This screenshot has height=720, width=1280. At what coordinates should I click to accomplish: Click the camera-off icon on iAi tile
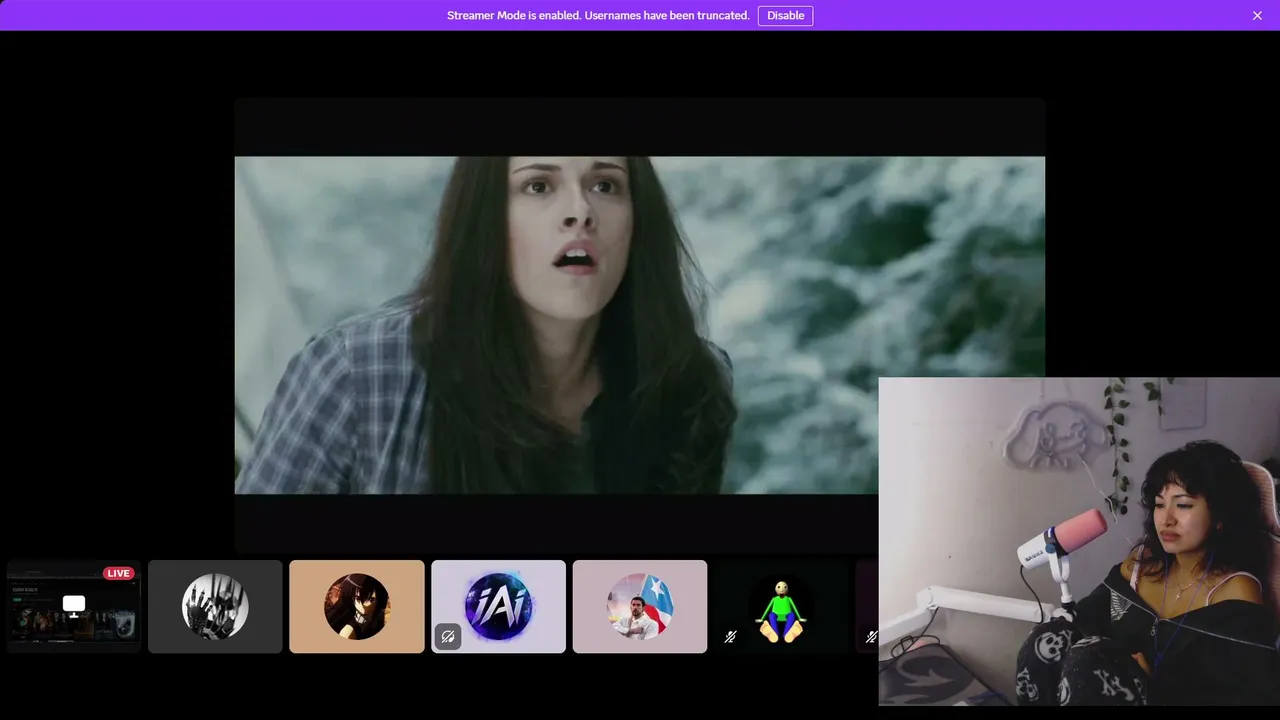(448, 636)
